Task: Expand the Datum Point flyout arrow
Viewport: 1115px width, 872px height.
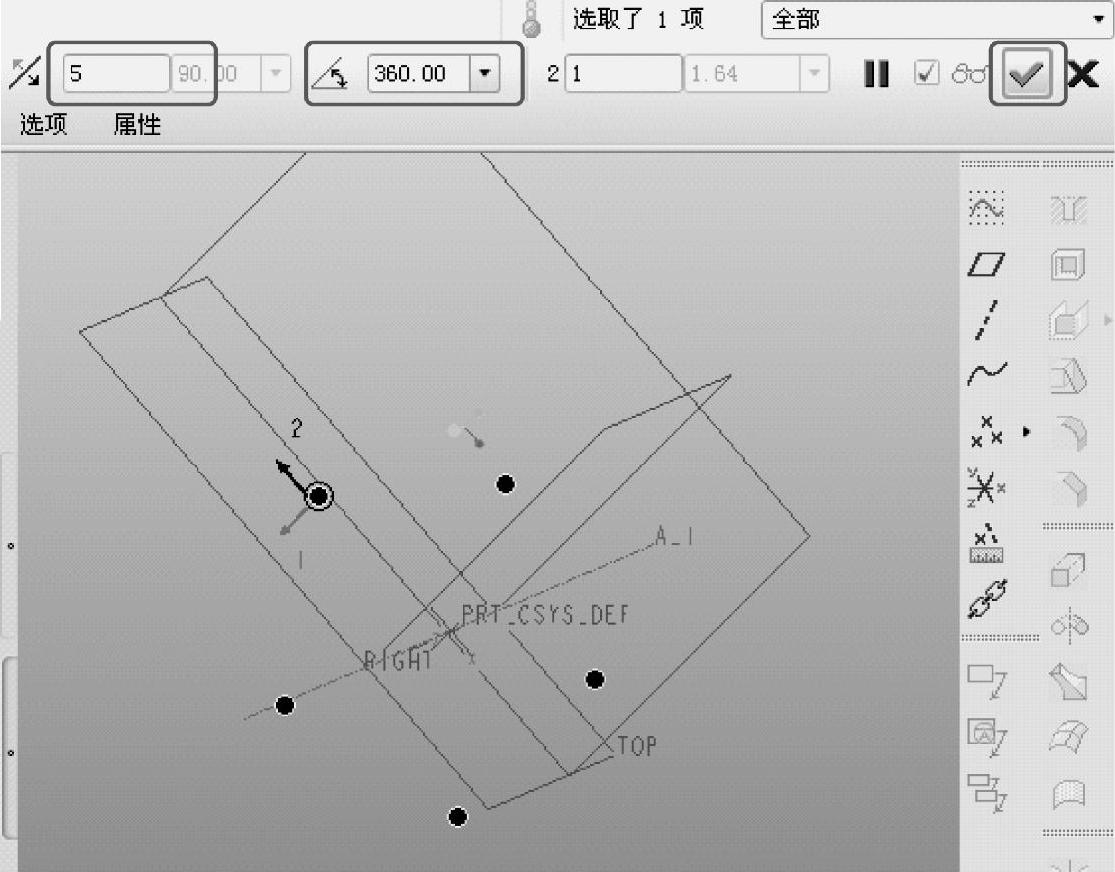Action: [x=1025, y=433]
